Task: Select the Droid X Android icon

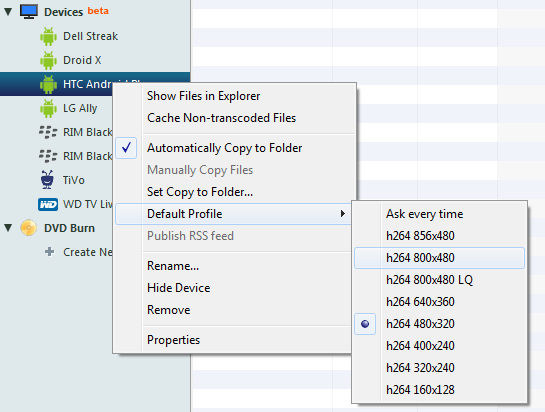Action: pos(48,60)
